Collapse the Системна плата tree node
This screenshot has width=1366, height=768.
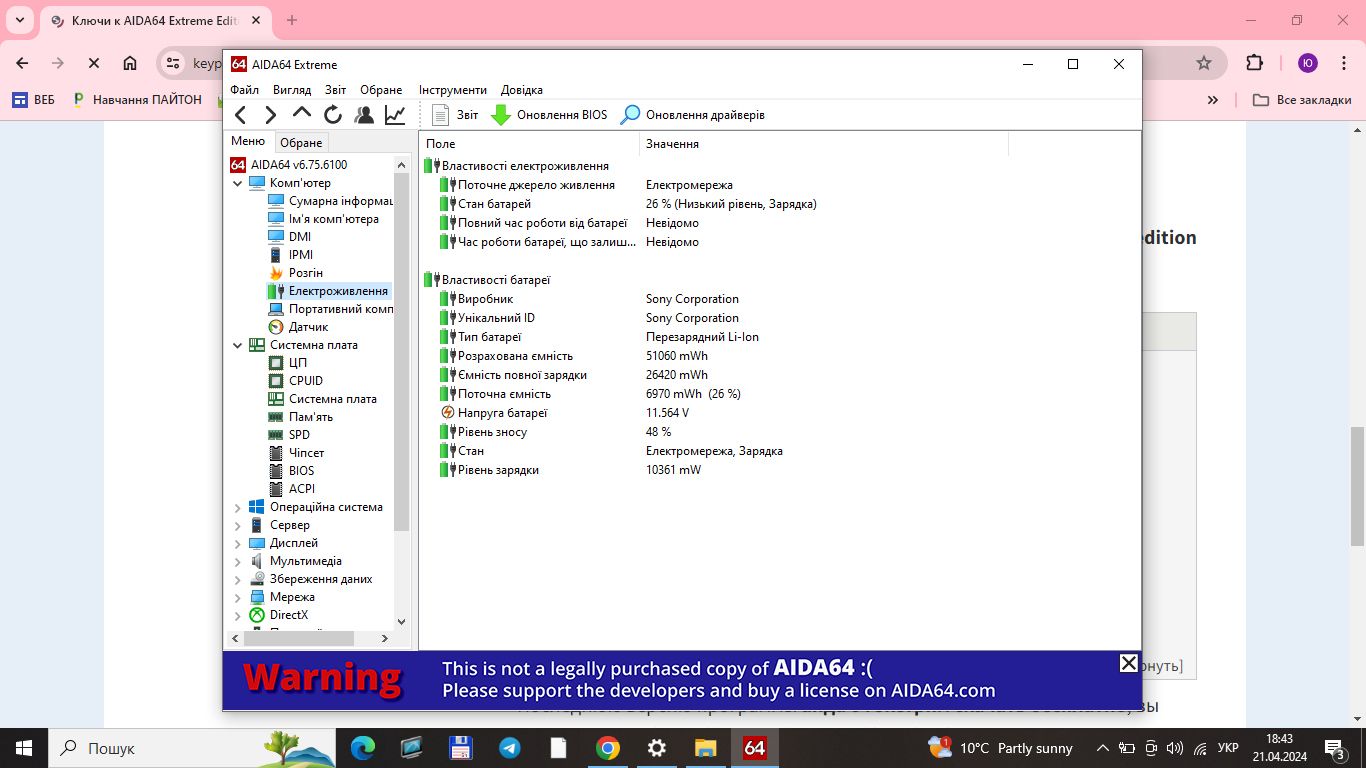click(x=238, y=345)
